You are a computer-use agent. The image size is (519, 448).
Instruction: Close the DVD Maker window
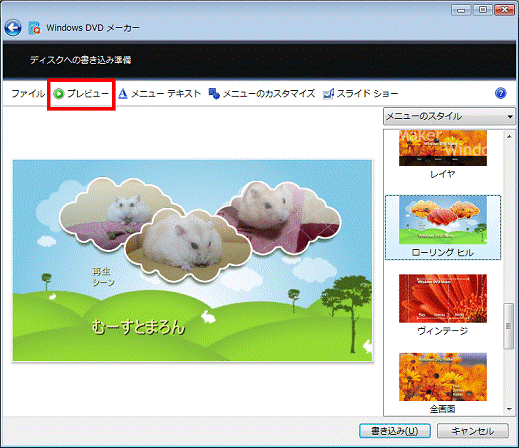point(504,10)
